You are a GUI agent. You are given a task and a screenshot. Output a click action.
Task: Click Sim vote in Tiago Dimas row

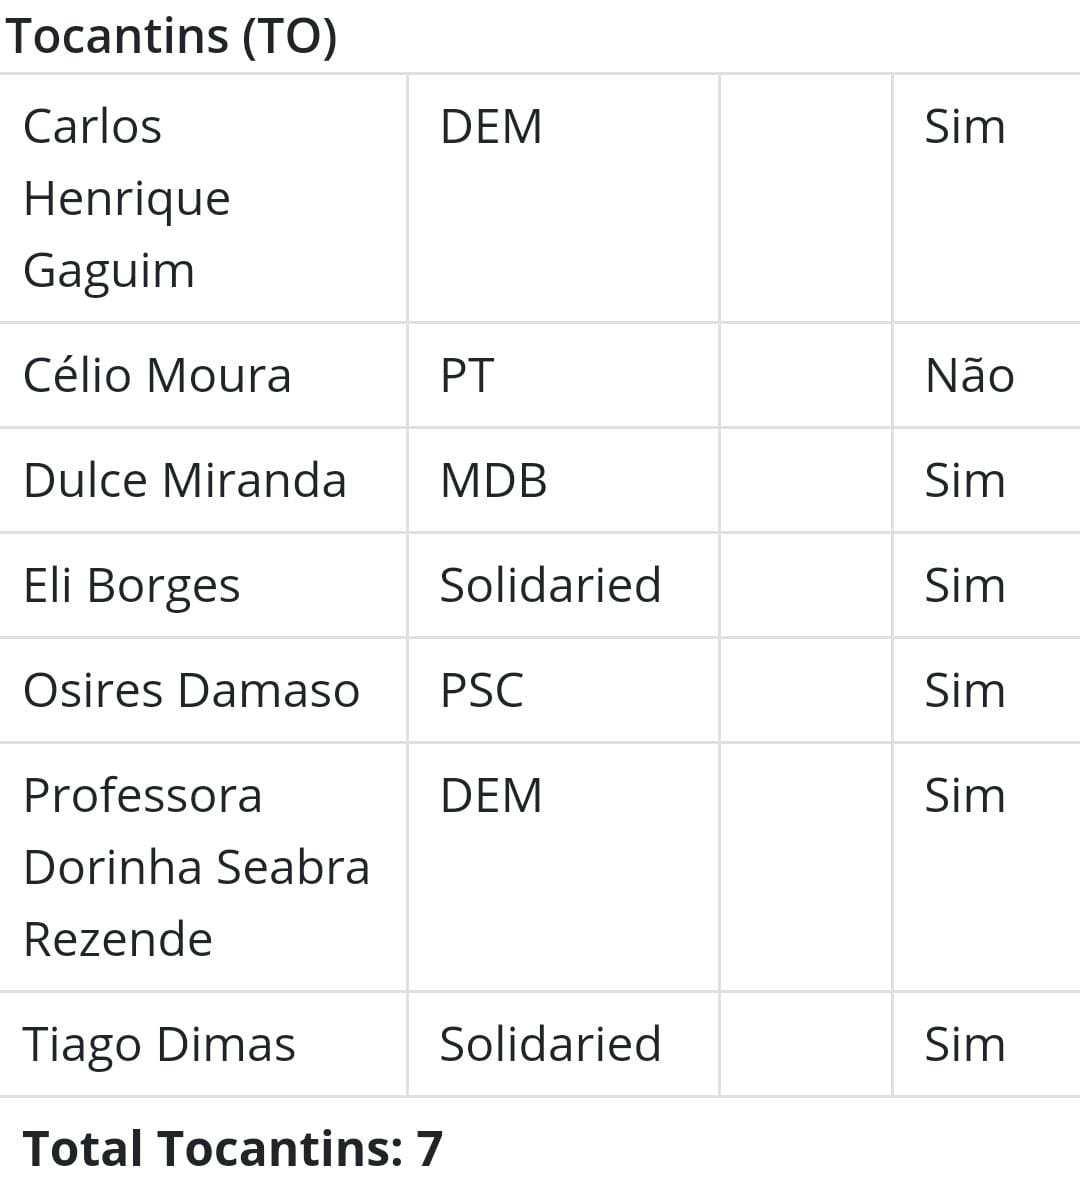964,1045
